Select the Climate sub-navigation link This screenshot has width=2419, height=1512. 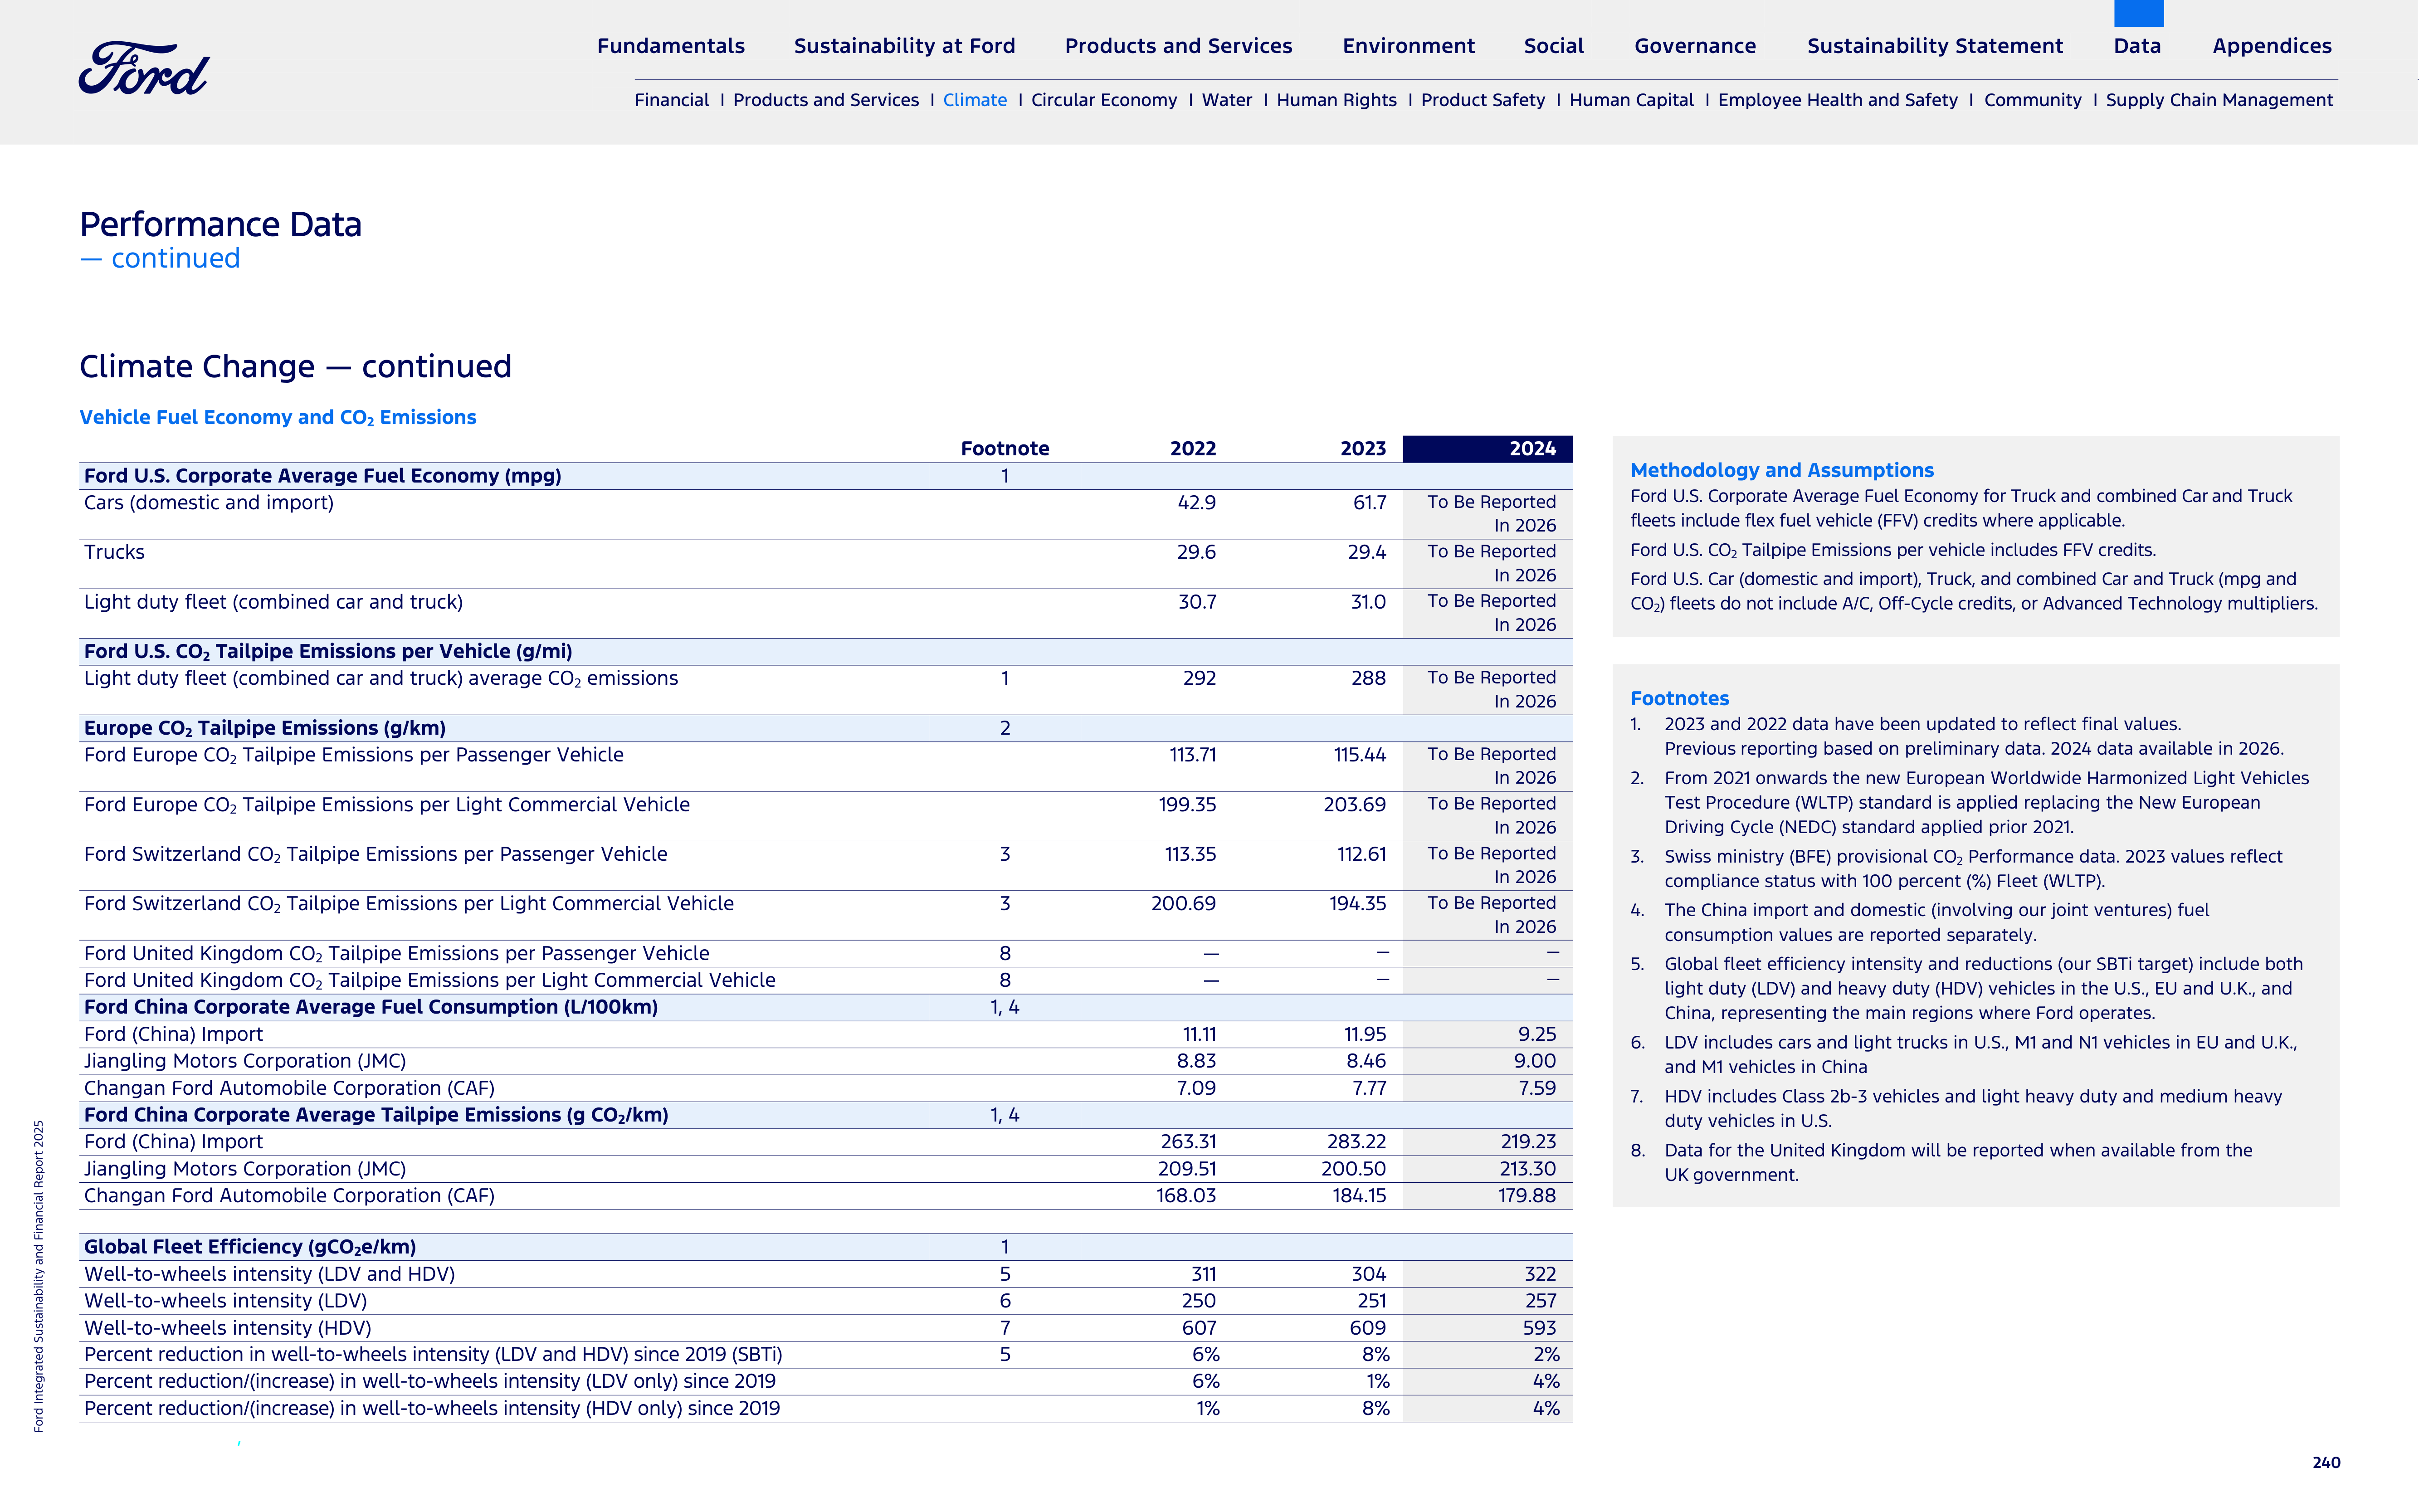point(974,100)
